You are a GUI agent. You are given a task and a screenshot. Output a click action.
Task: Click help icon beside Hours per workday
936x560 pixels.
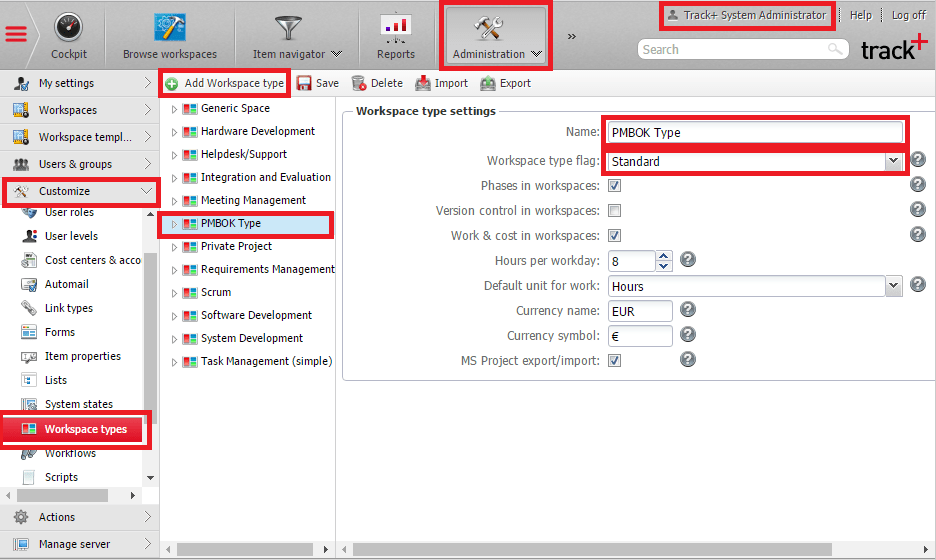[x=688, y=260]
